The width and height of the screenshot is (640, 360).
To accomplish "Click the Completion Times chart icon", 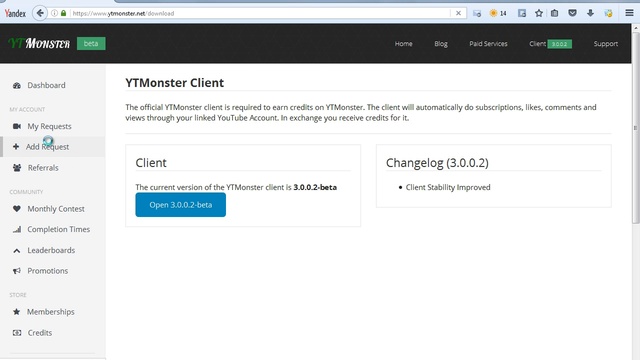I will (x=17, y=229).
